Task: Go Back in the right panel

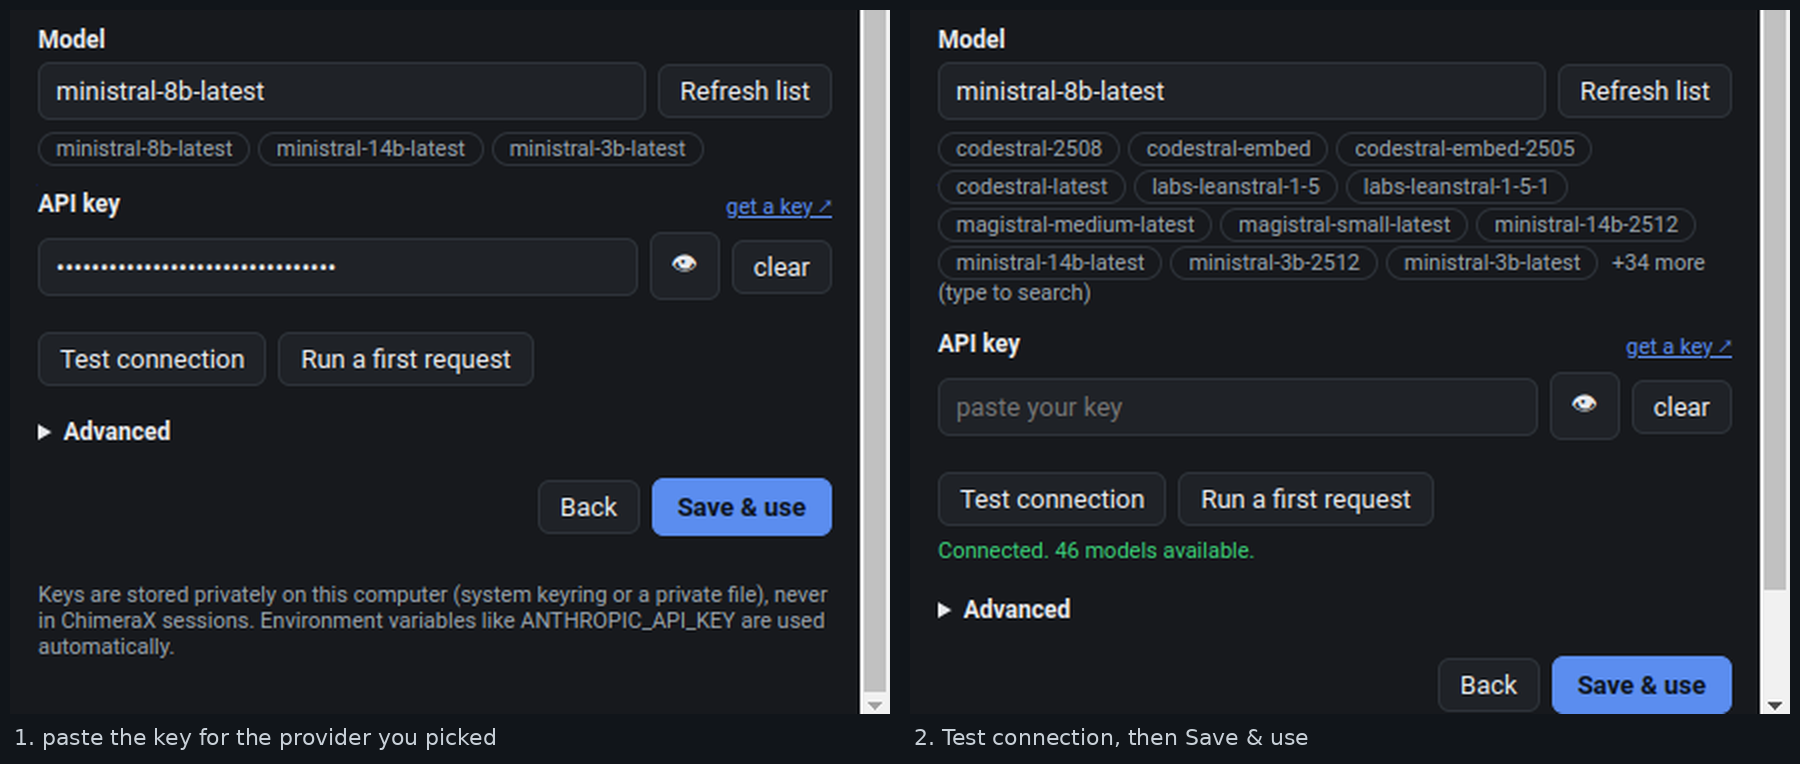Action: pos(1489,685)
